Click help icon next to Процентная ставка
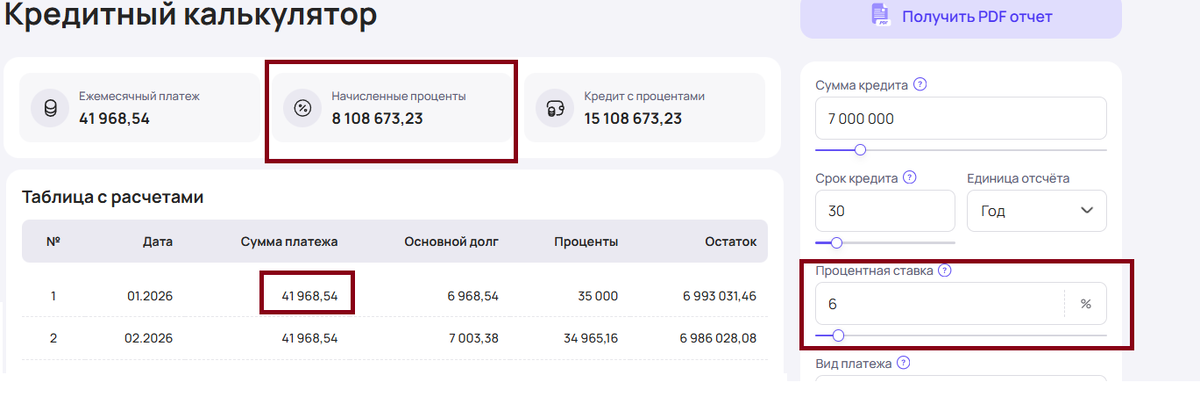 click(945, 270)
